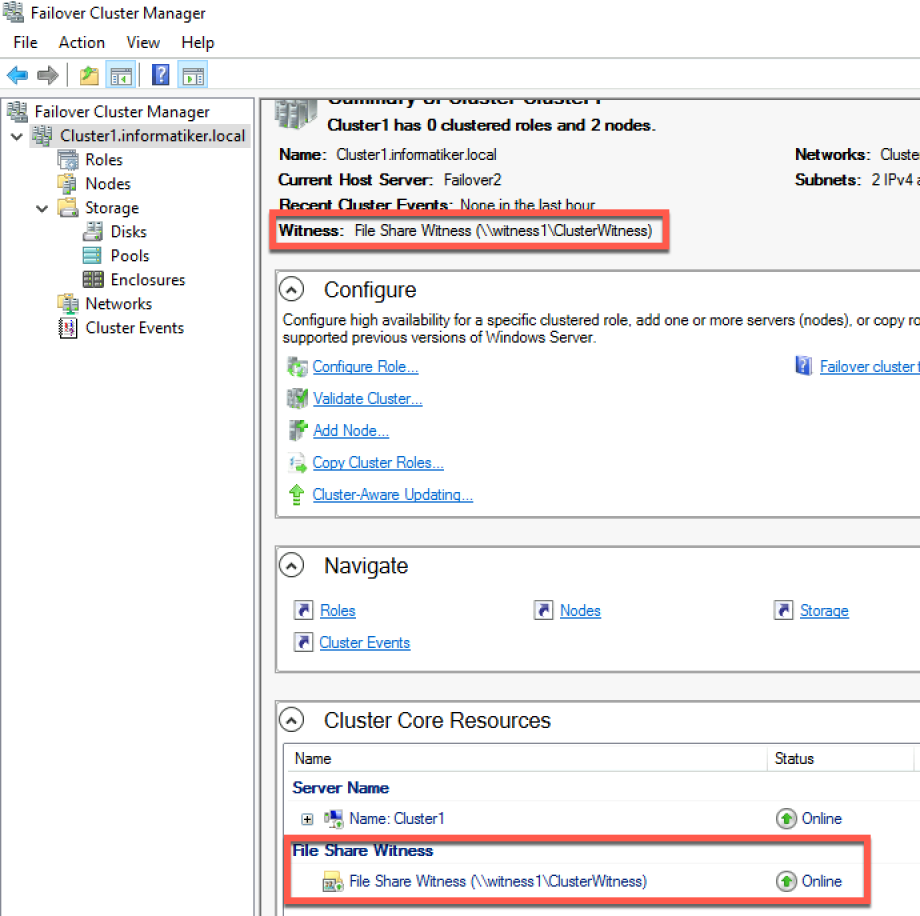Screen dimensions: 920x916
Task: Collapse the Cluster1.informatiker.local tree node
Action: (16, 135)
